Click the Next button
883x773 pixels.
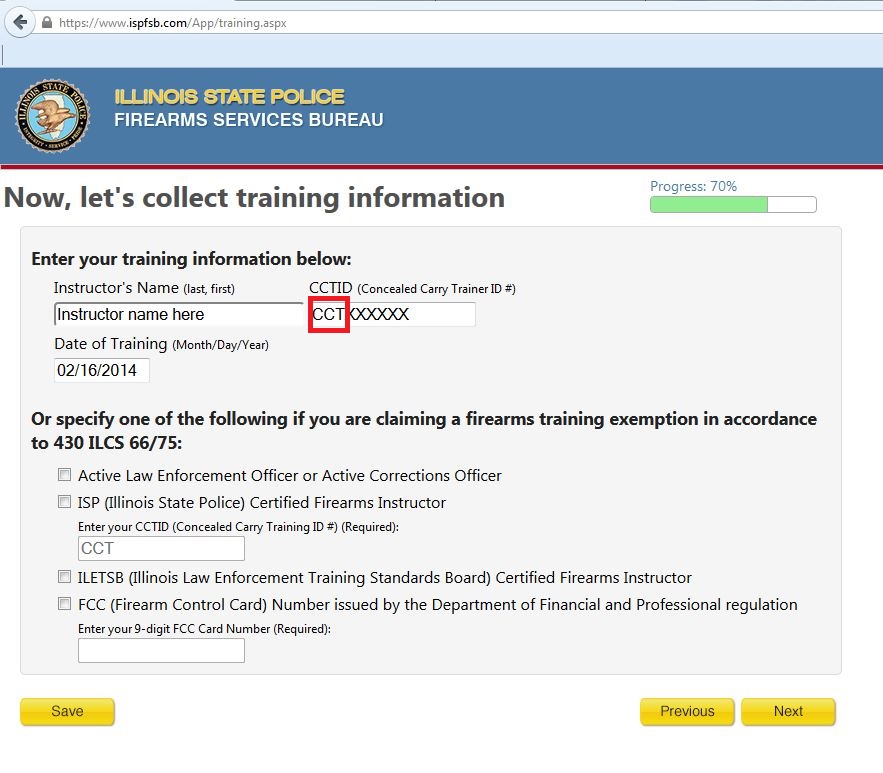pyautogui.click(x=789, y=711)
